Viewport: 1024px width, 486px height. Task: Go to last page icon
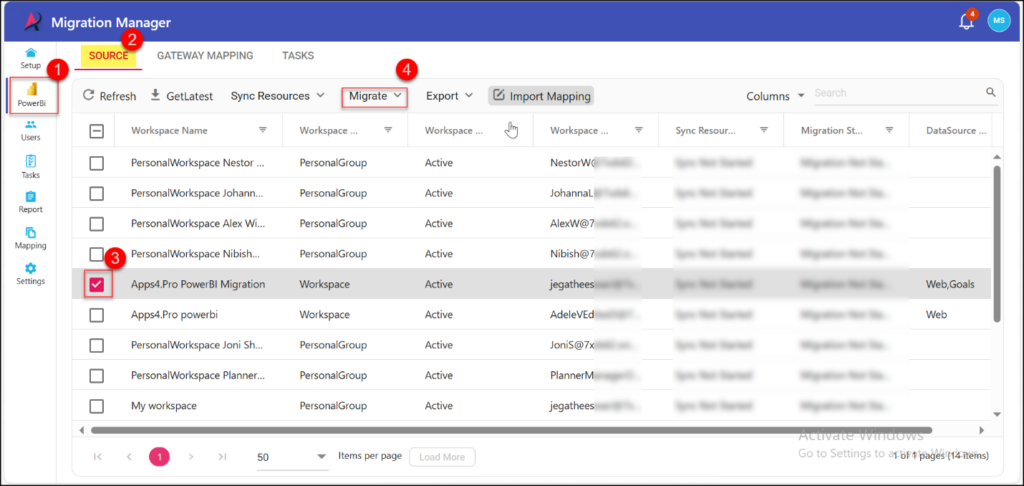(x=222, y=457)
